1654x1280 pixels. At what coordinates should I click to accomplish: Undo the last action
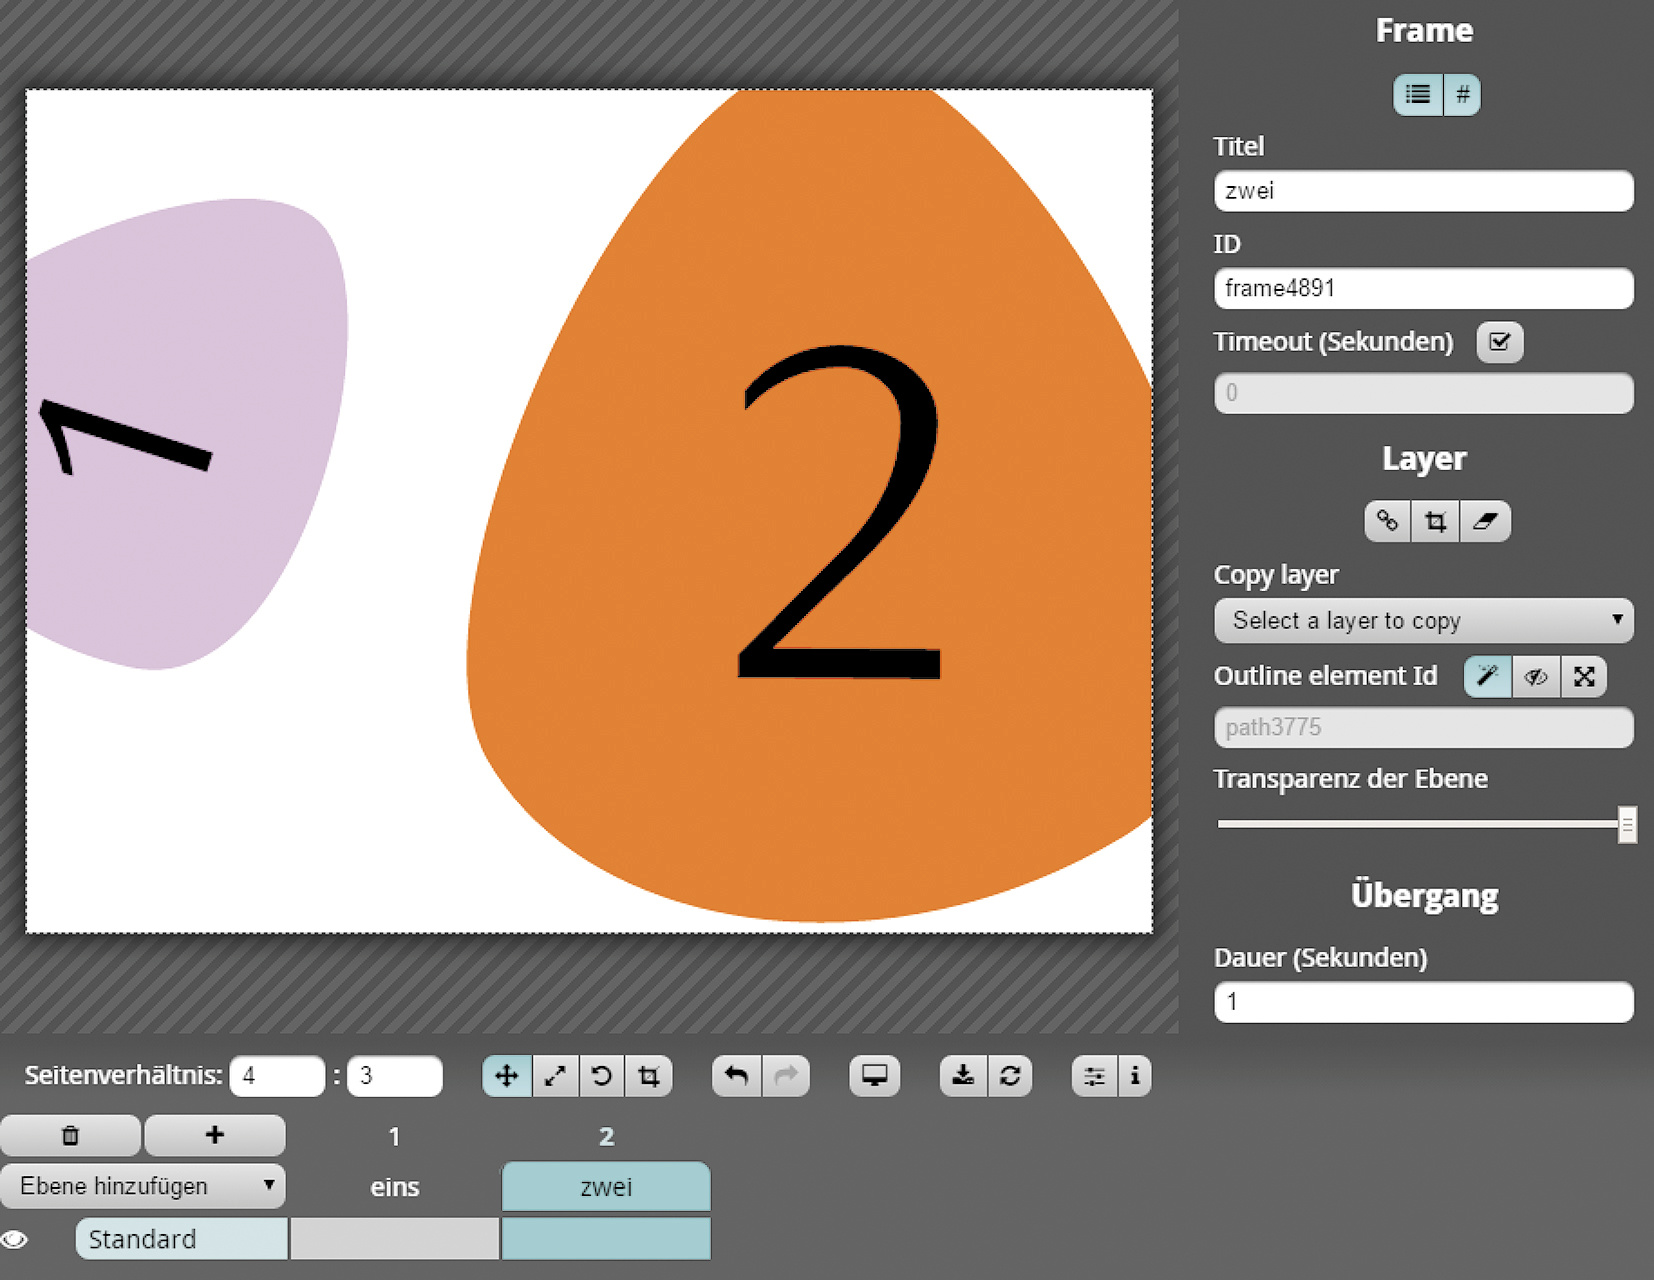pos(737,1076)
